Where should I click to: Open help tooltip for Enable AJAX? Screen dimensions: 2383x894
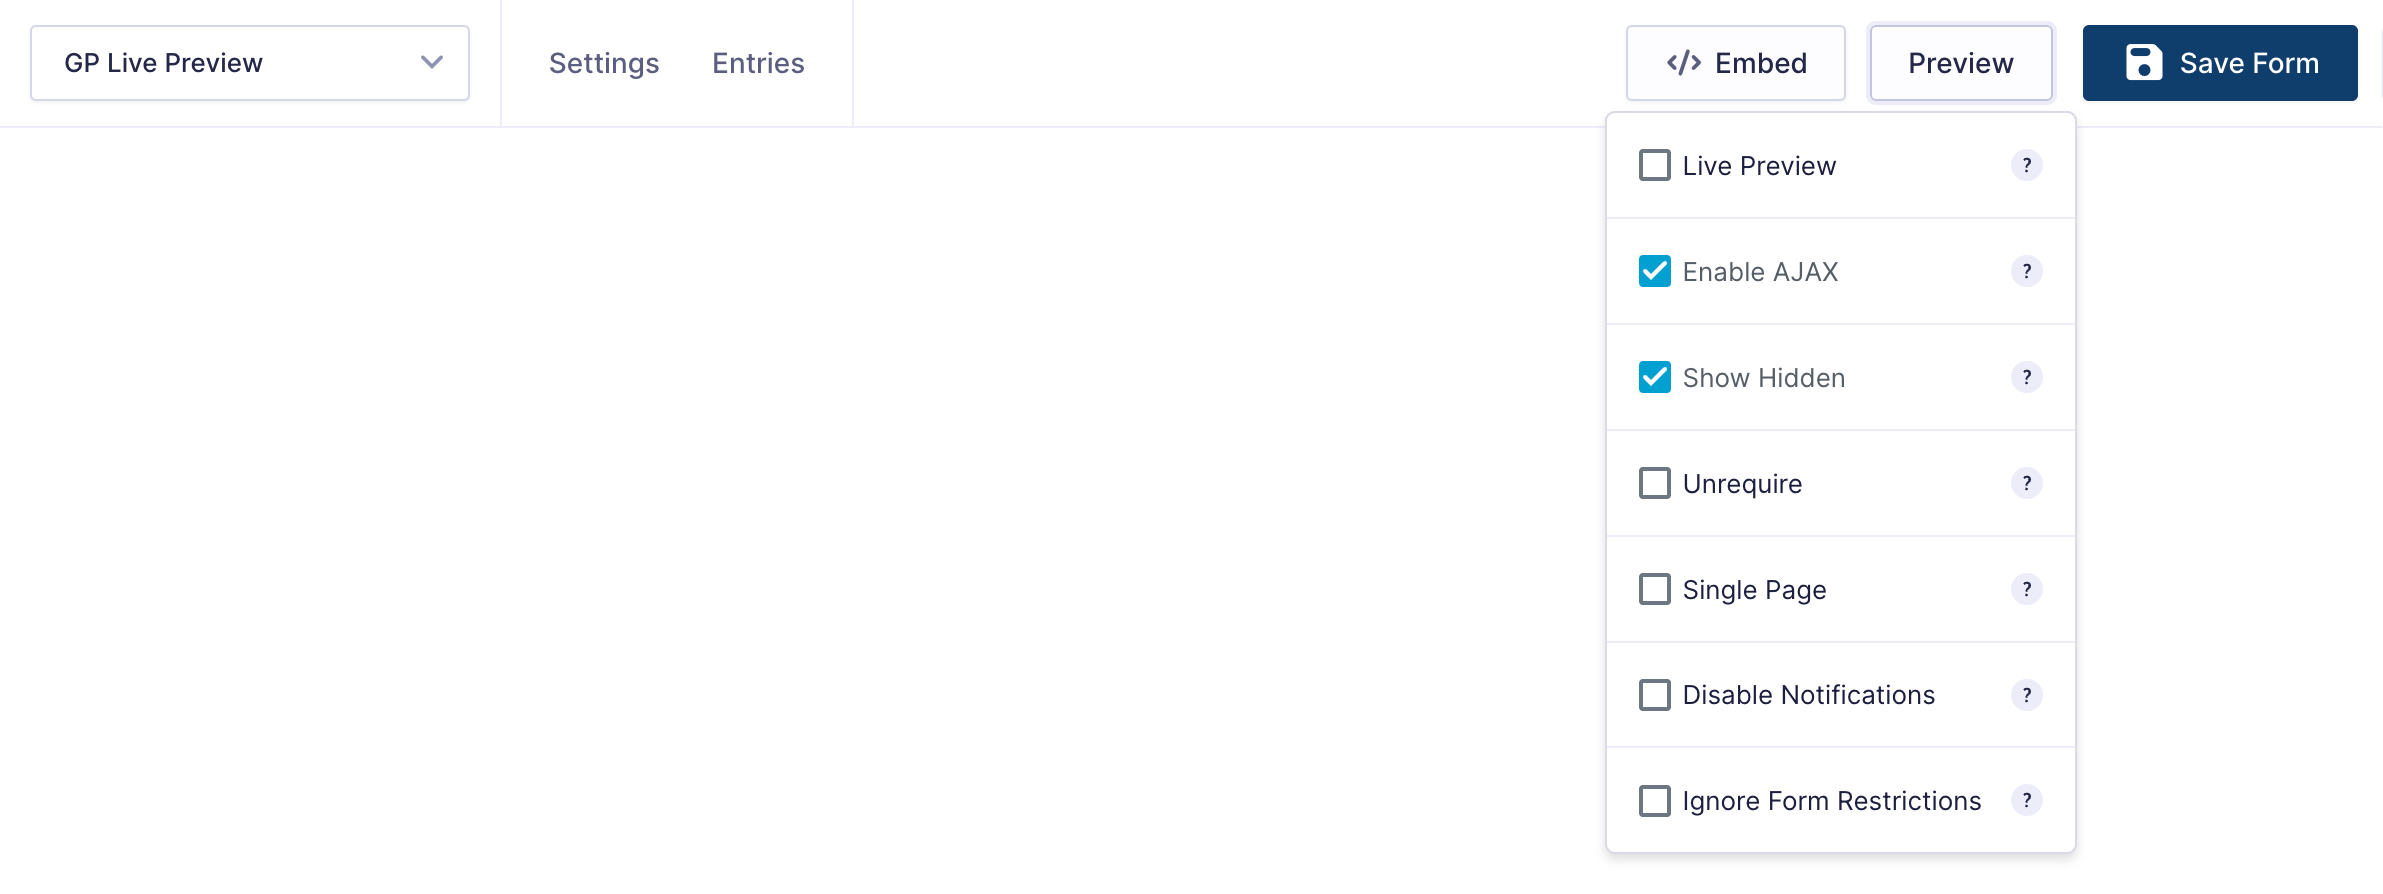(x=2026, y=271)
